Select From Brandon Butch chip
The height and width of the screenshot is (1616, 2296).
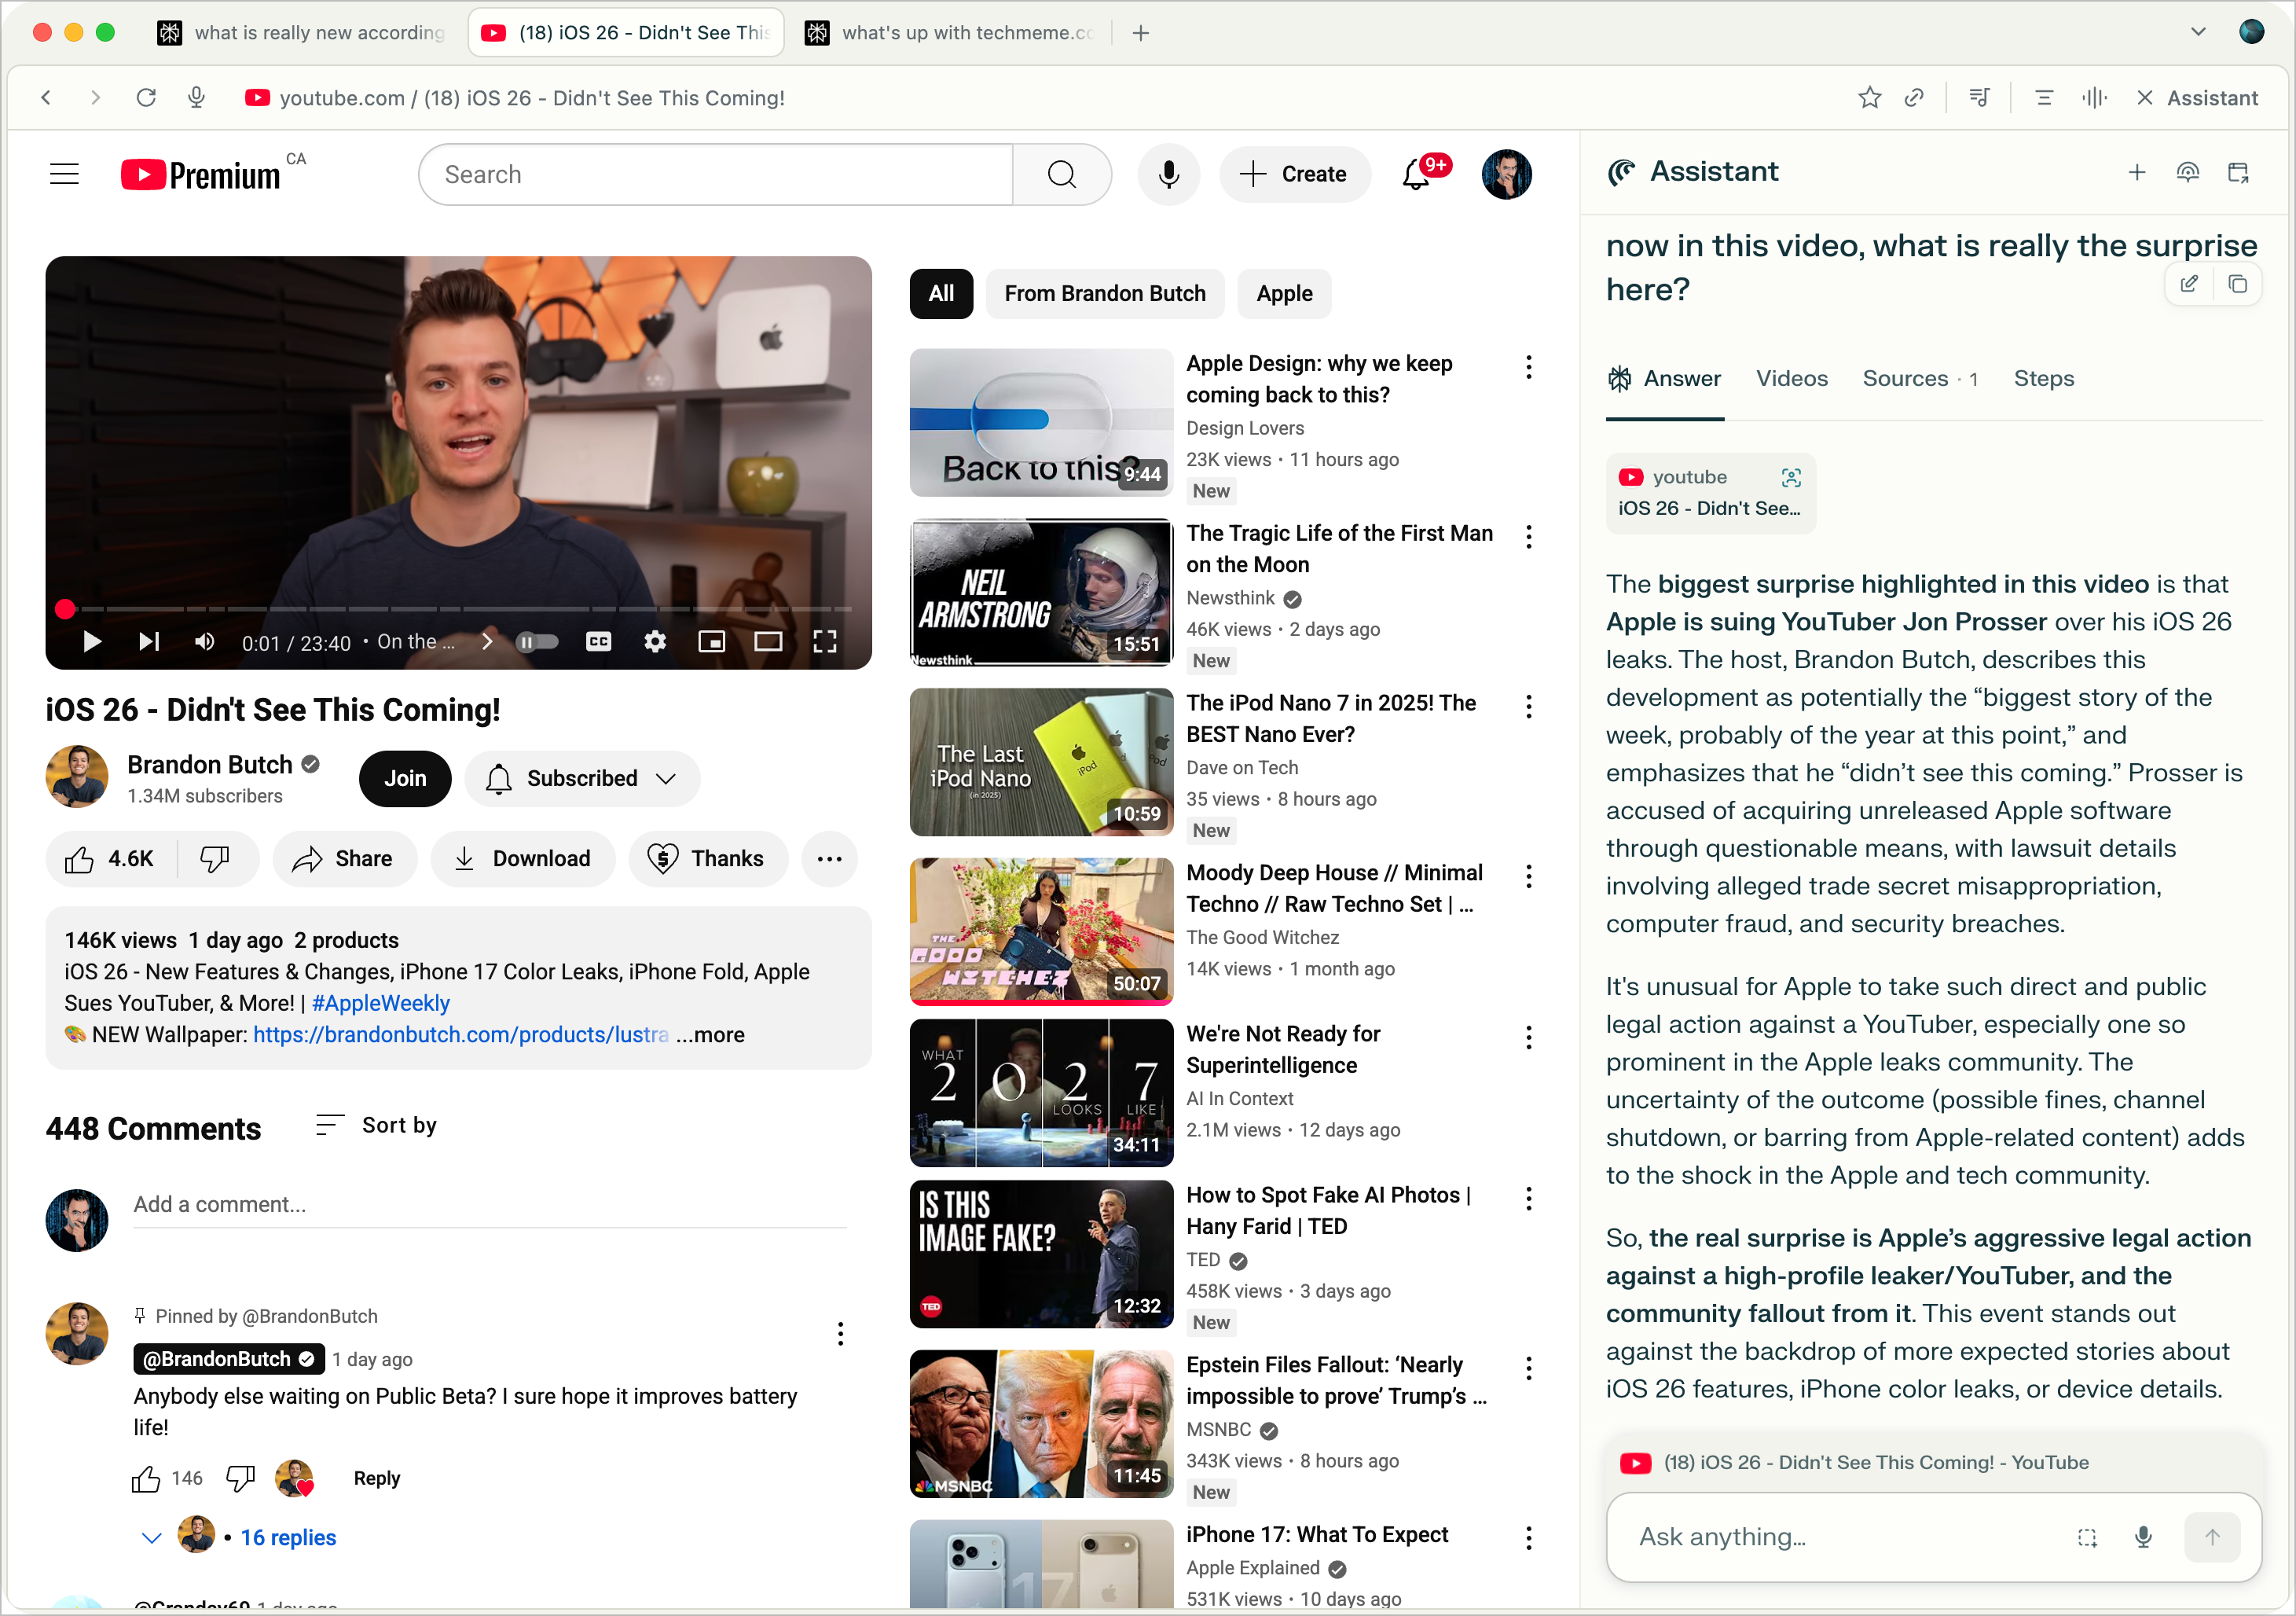coord(1105,294)
